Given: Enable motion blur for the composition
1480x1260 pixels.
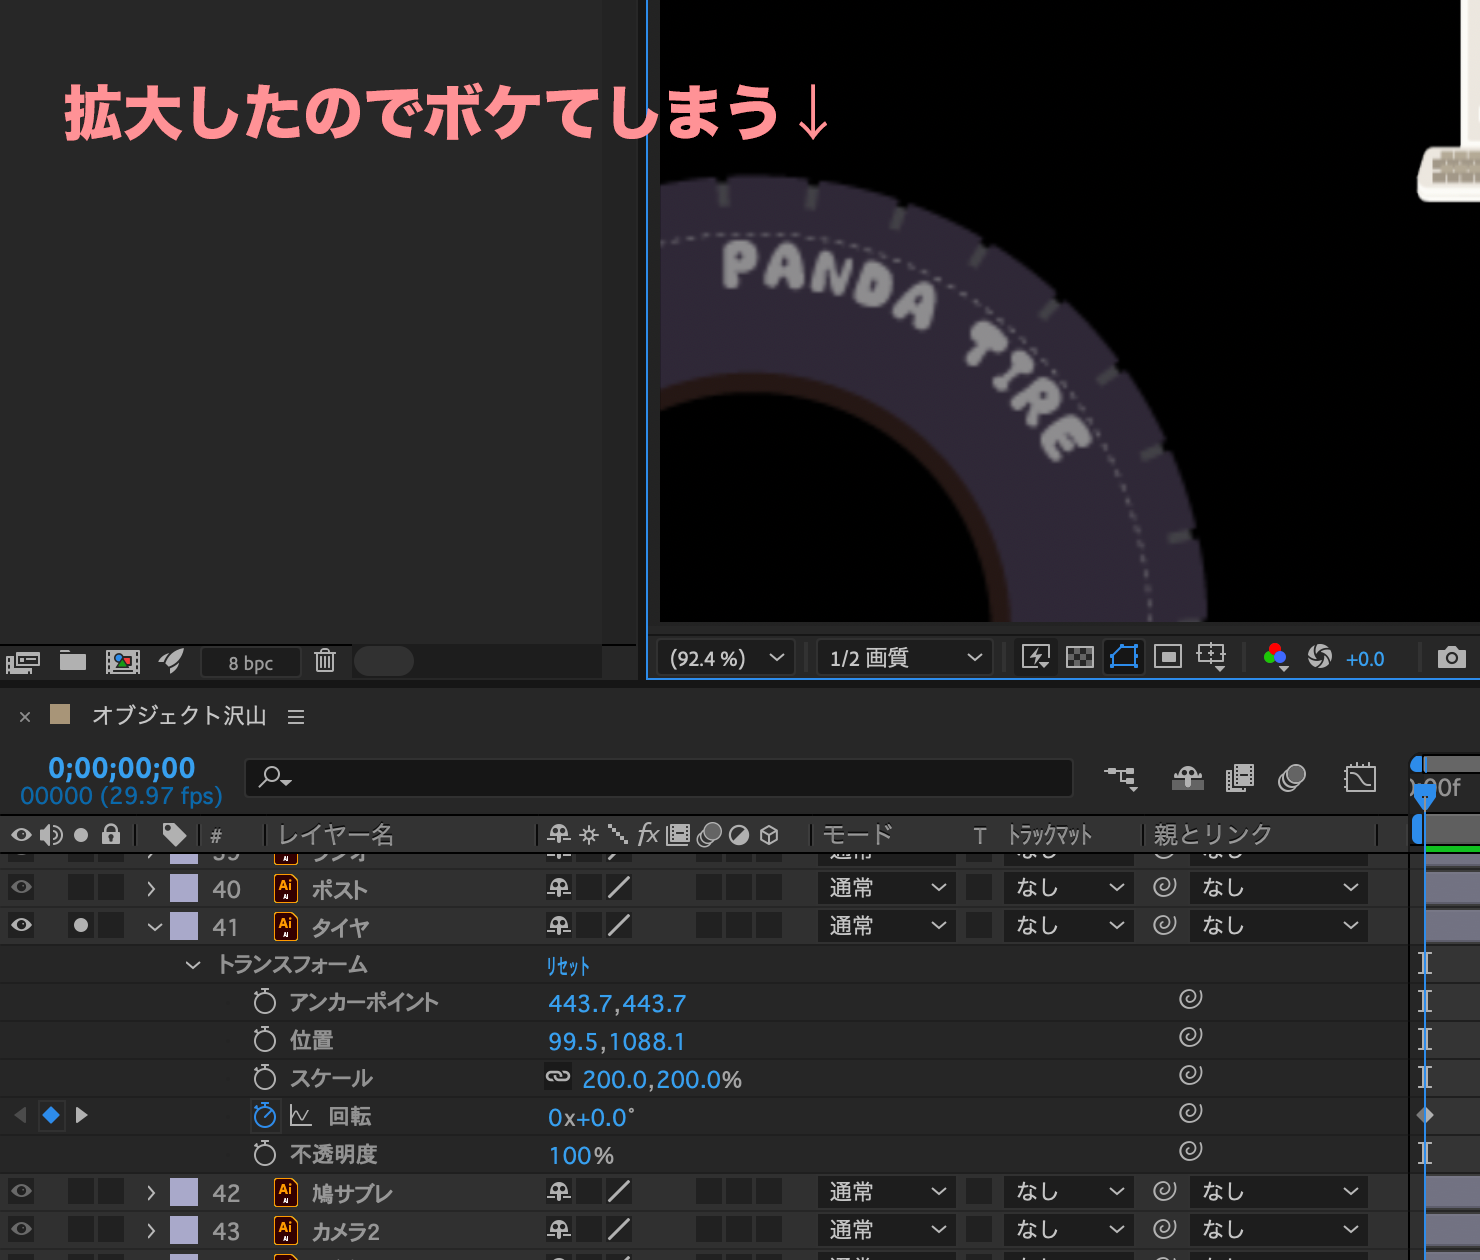Looking at the screenshot, I should [x=1292, y=778].
